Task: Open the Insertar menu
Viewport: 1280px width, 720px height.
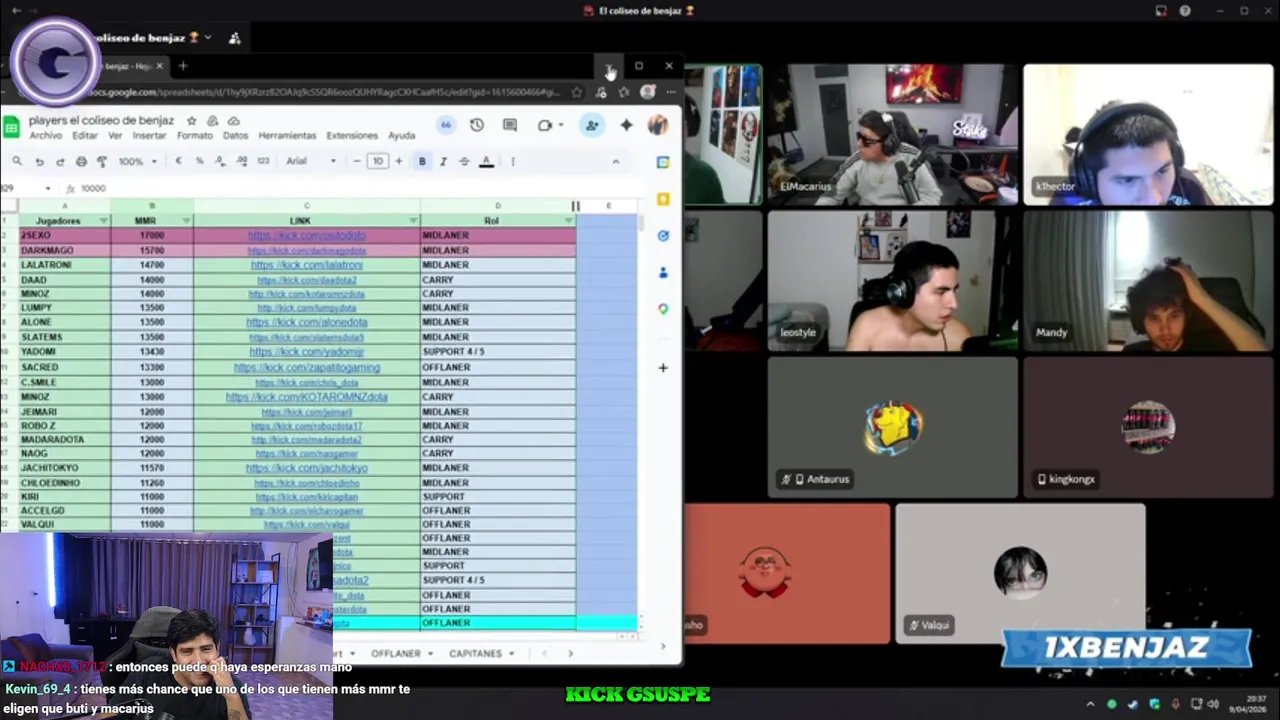Action: (x=150, y=136)
